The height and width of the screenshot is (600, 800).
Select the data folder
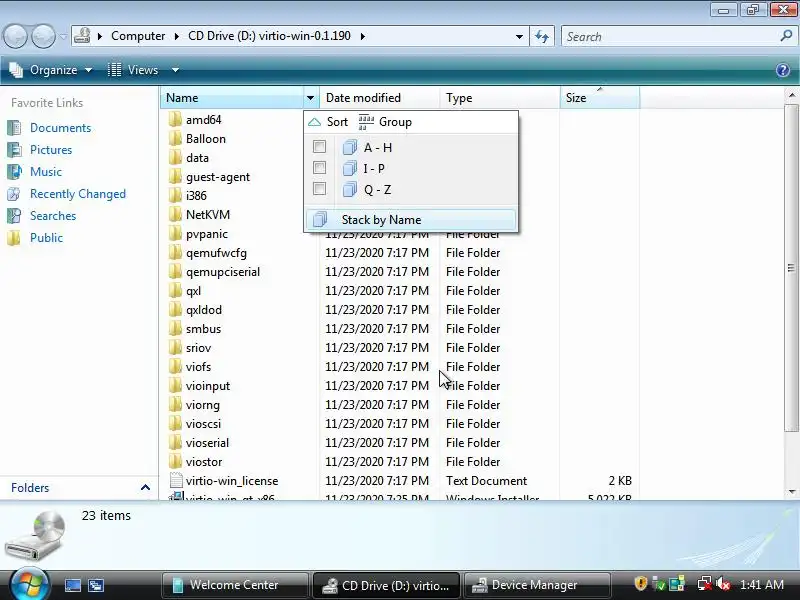click(197, 158)
